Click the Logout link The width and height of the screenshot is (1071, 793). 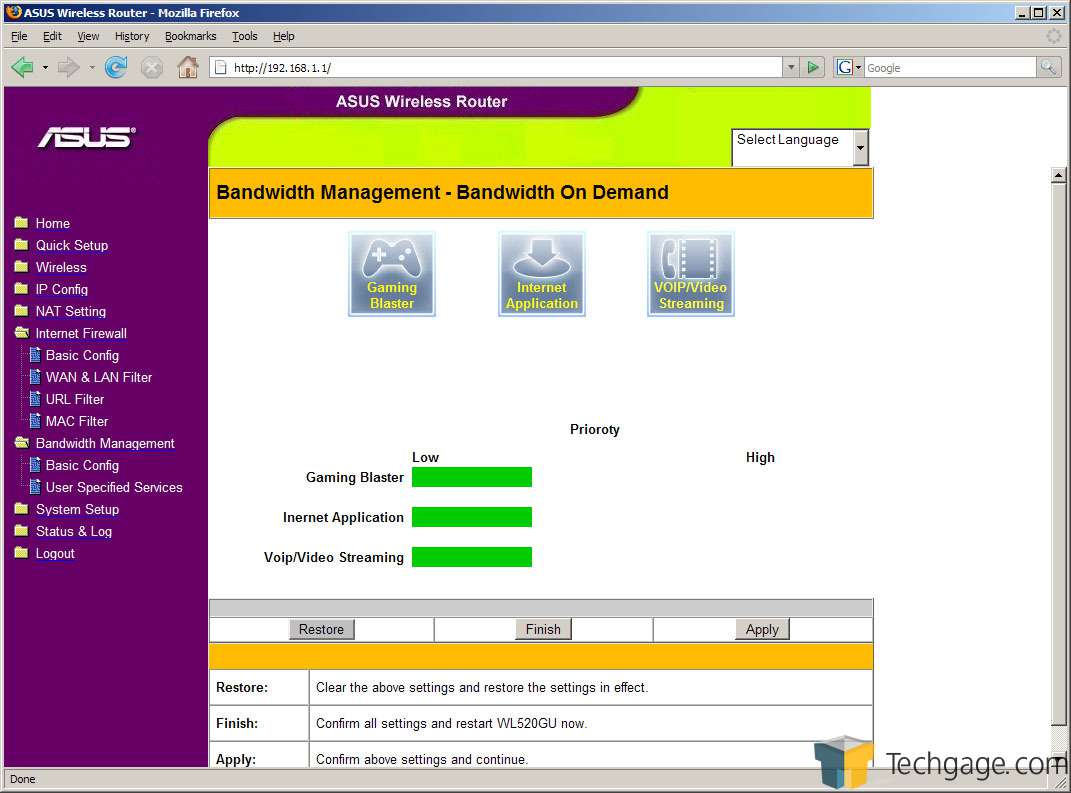point(55,553)
